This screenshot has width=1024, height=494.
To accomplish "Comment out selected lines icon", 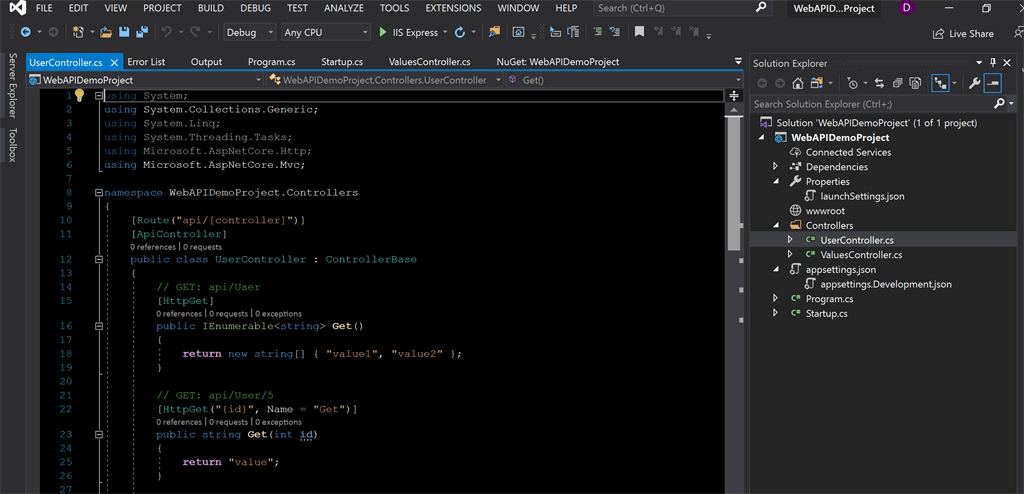I will [x=598, y=32].
